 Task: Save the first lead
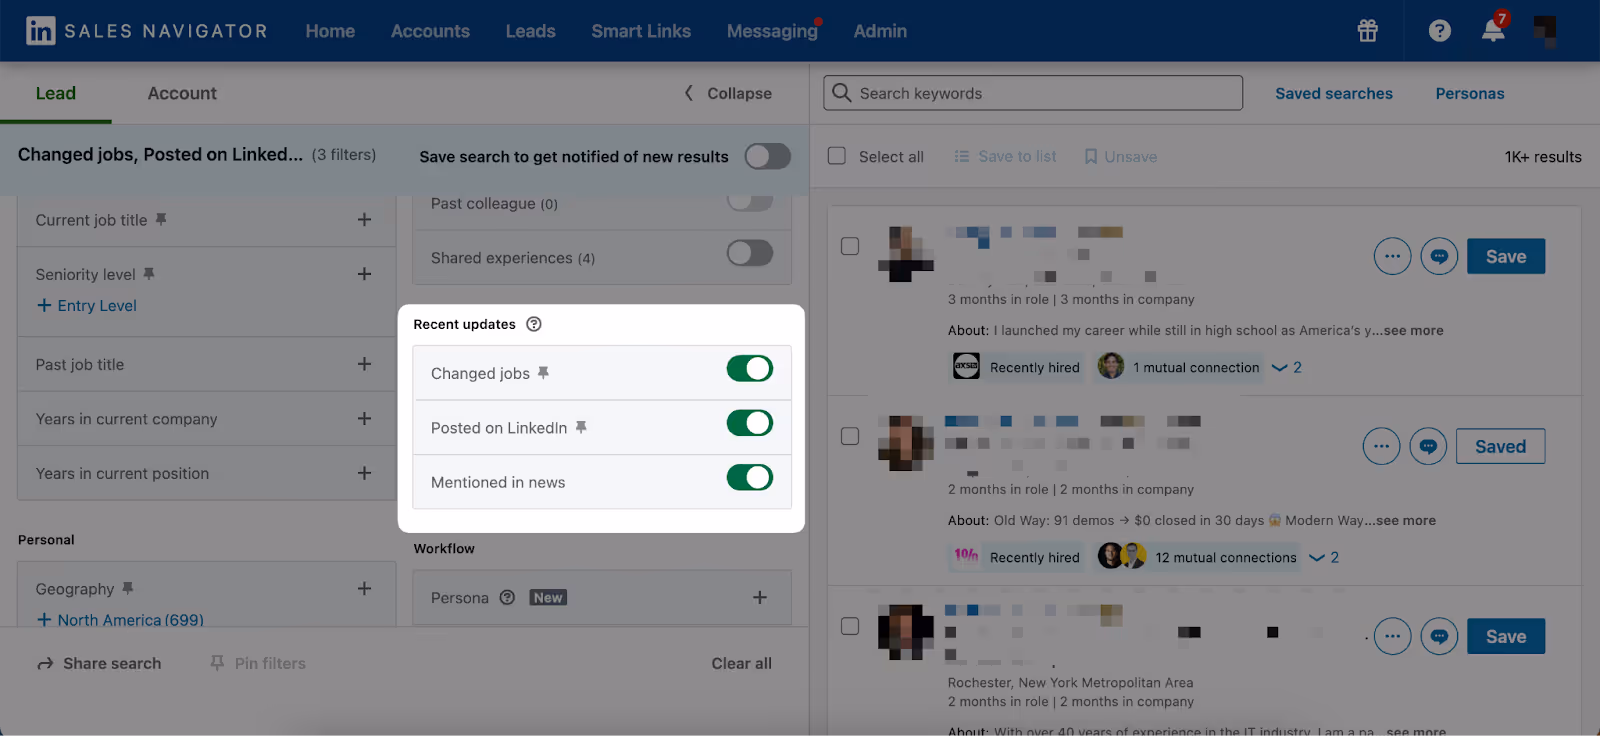[x=1506, y=256]
